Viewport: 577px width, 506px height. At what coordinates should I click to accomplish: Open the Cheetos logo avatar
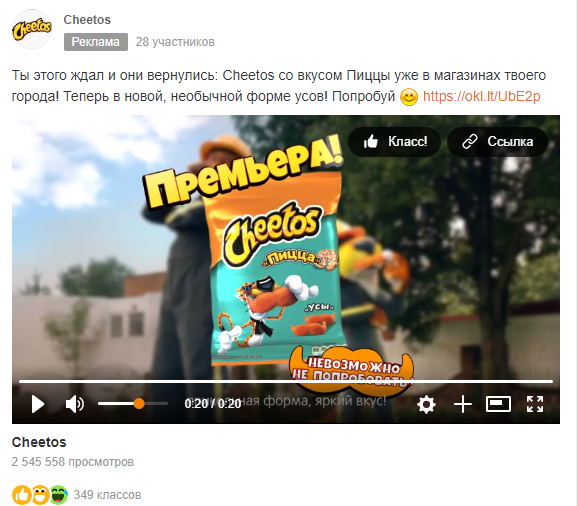(x=32, y=29)
